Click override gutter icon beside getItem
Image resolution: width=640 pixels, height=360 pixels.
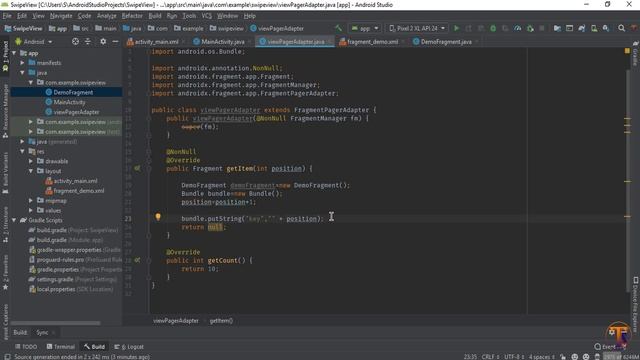(x=137, y=168)
